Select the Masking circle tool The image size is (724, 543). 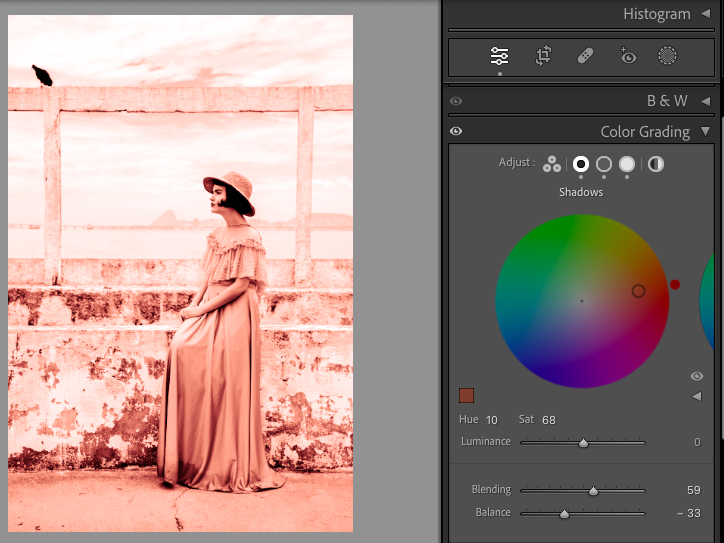pos(667,56)
